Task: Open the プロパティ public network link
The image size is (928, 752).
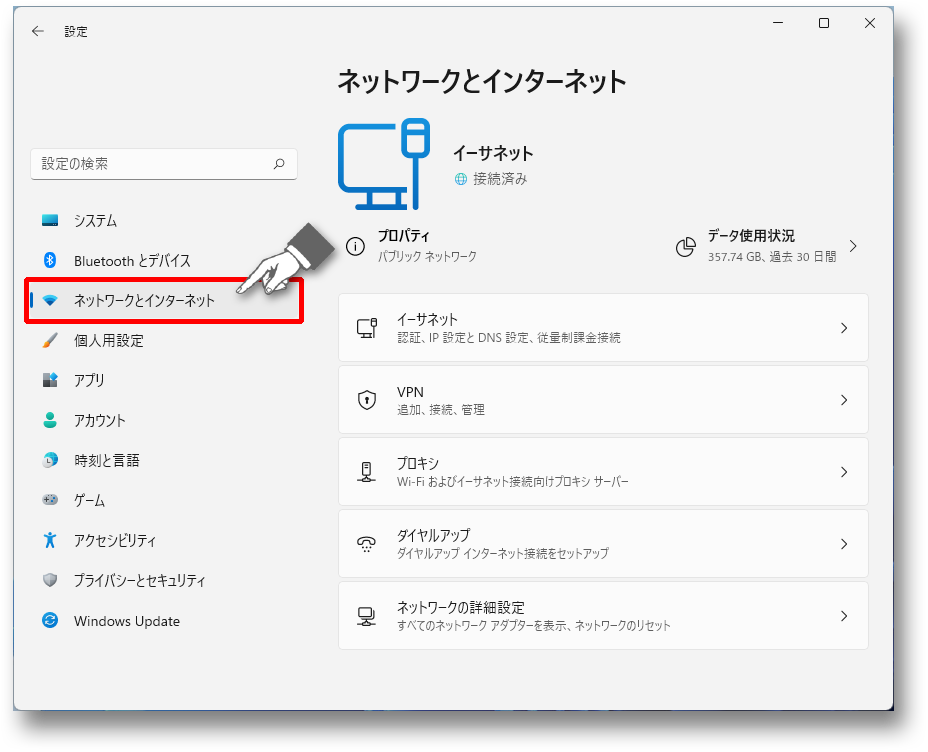Action: [413, 246]
